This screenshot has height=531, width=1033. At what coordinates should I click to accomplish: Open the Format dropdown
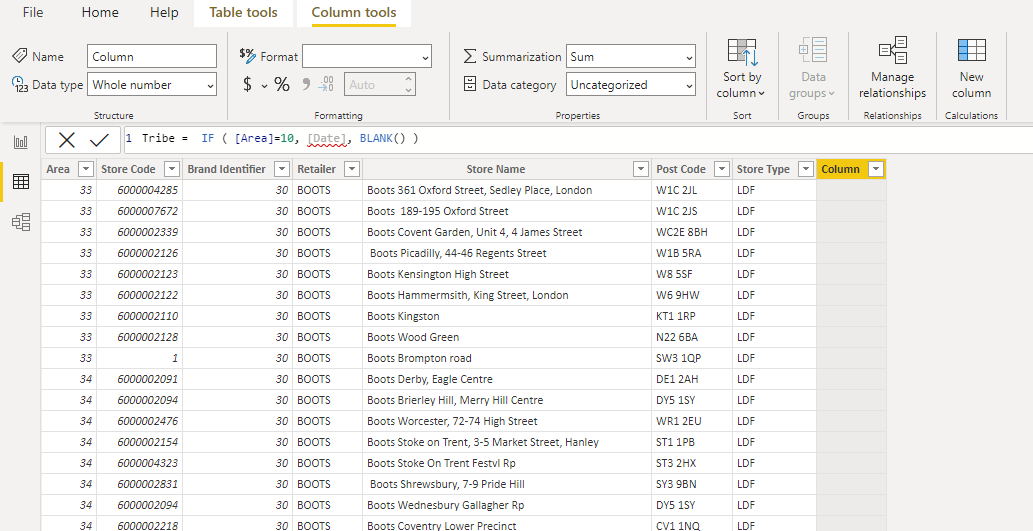[367, 57]
